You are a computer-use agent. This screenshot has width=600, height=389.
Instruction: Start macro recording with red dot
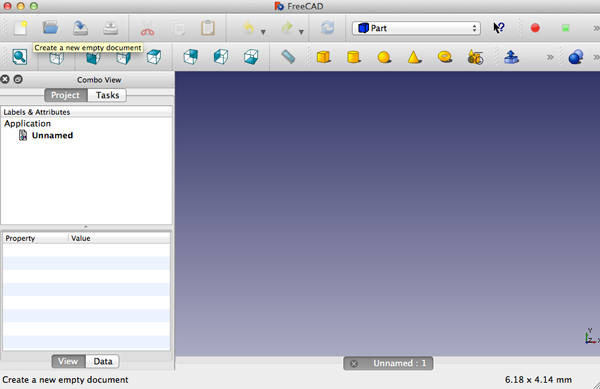click(535, 28)
